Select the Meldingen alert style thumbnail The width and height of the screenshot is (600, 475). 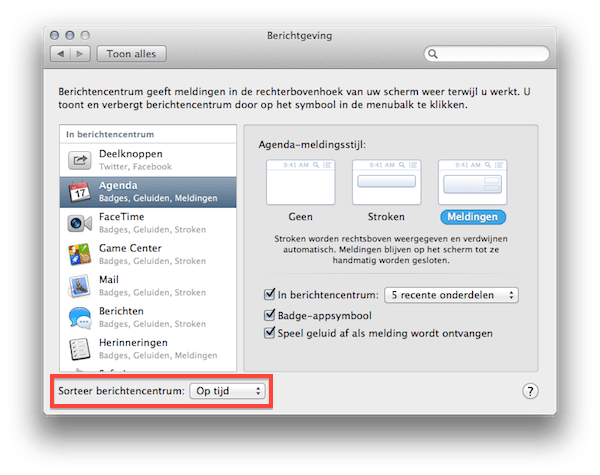pyautogui.click(x=473, y=182)
